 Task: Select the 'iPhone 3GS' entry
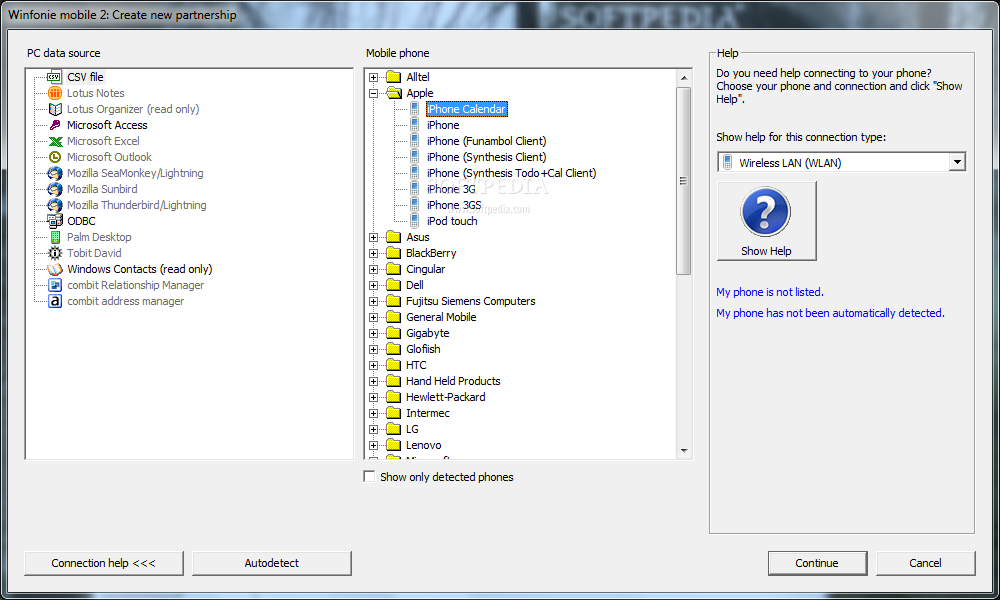click(454, 205)
